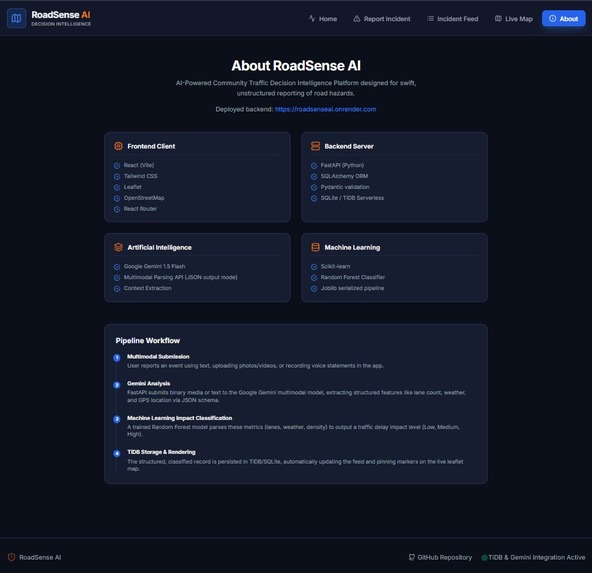
Task: Click step 2 circle for Gemini Analysis
Action: click(x=117, y=385)
